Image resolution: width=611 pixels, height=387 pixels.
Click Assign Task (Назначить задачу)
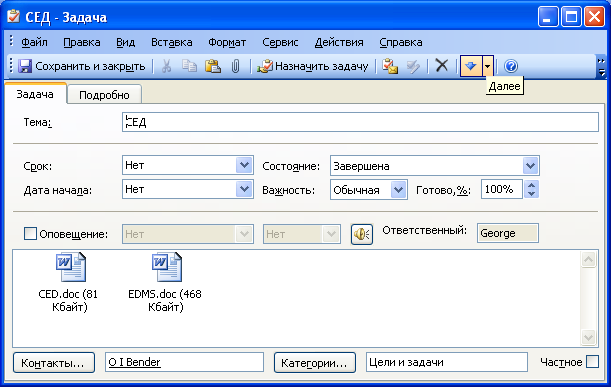coord(313,66)
